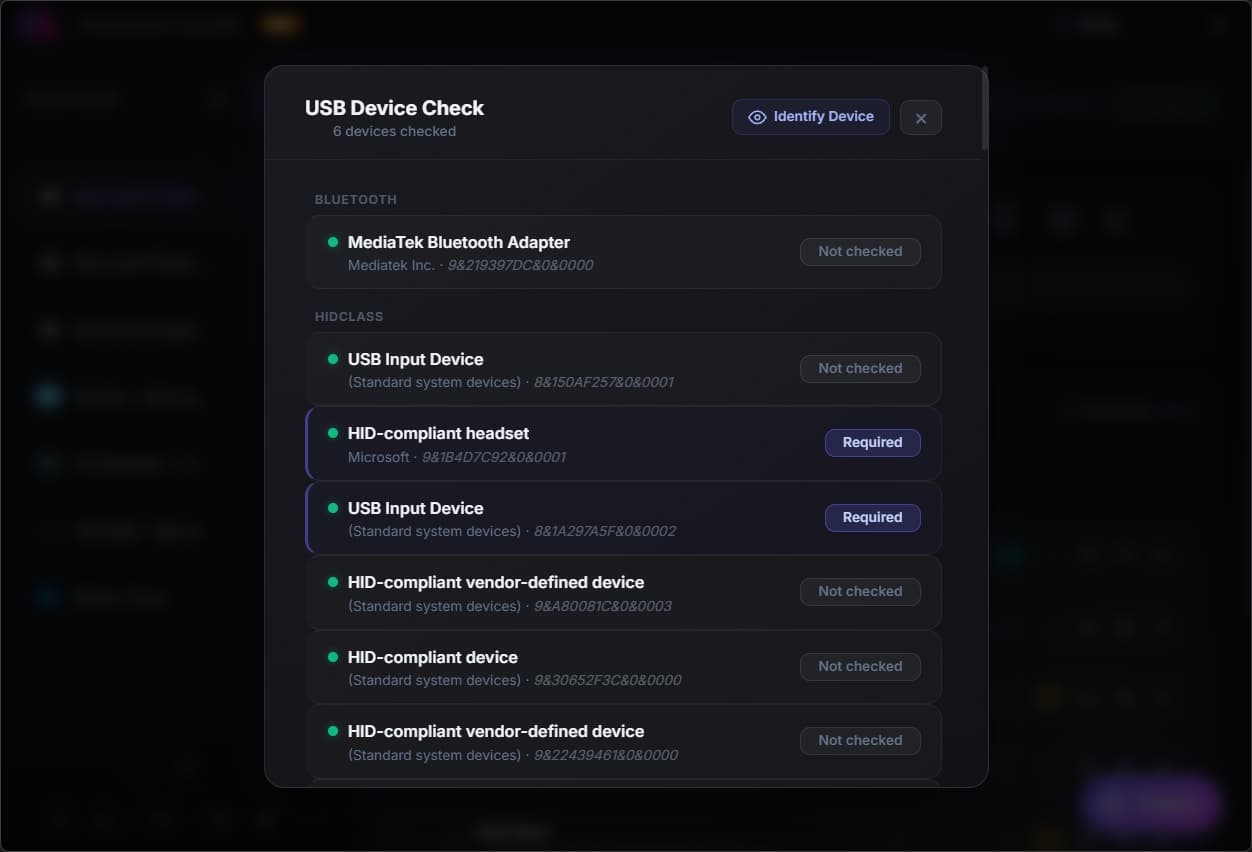Click the ID 9&A80081C&0&0003
This screenshot has width=1252, height=852.
coord(603,606)
